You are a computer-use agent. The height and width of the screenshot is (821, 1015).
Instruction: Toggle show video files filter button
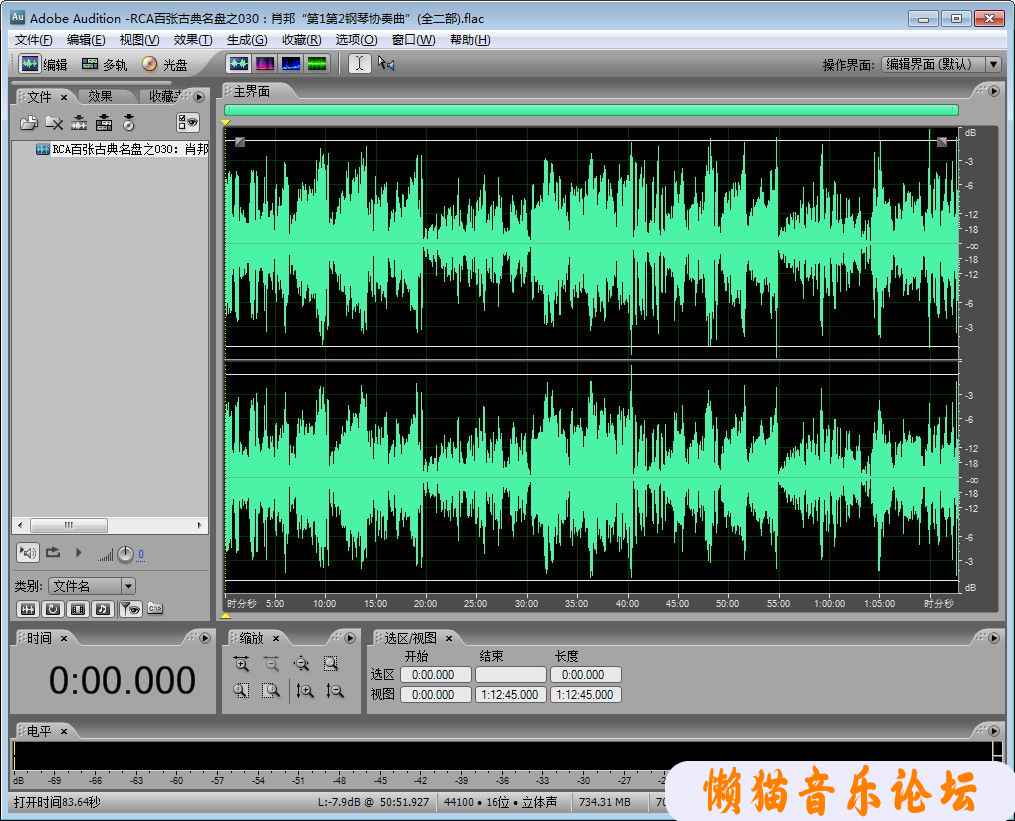tap(78, 609)
